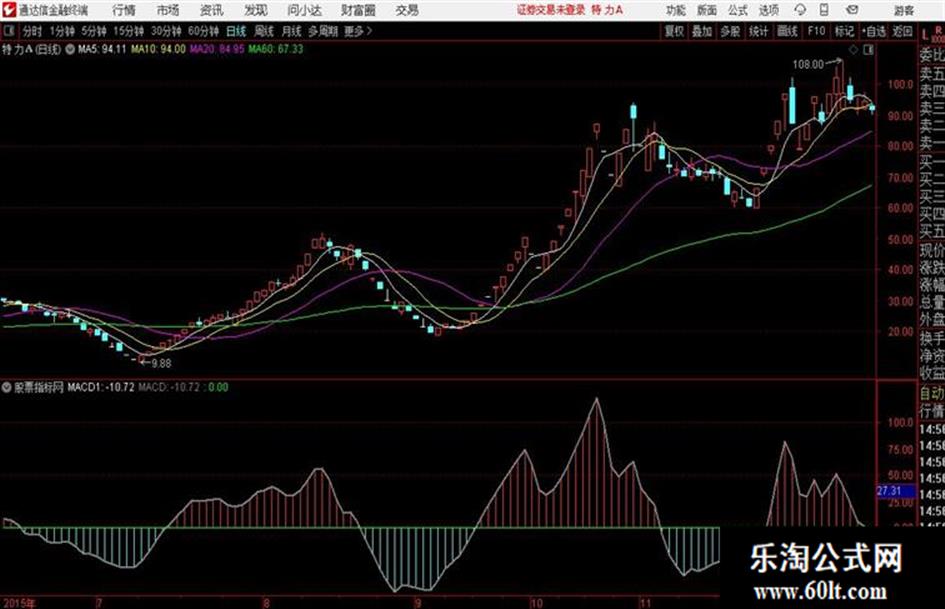This screenshot has height=609, width=945.
Task: Click the panel layout icon beside the diamond
Action: click(868, 50)
